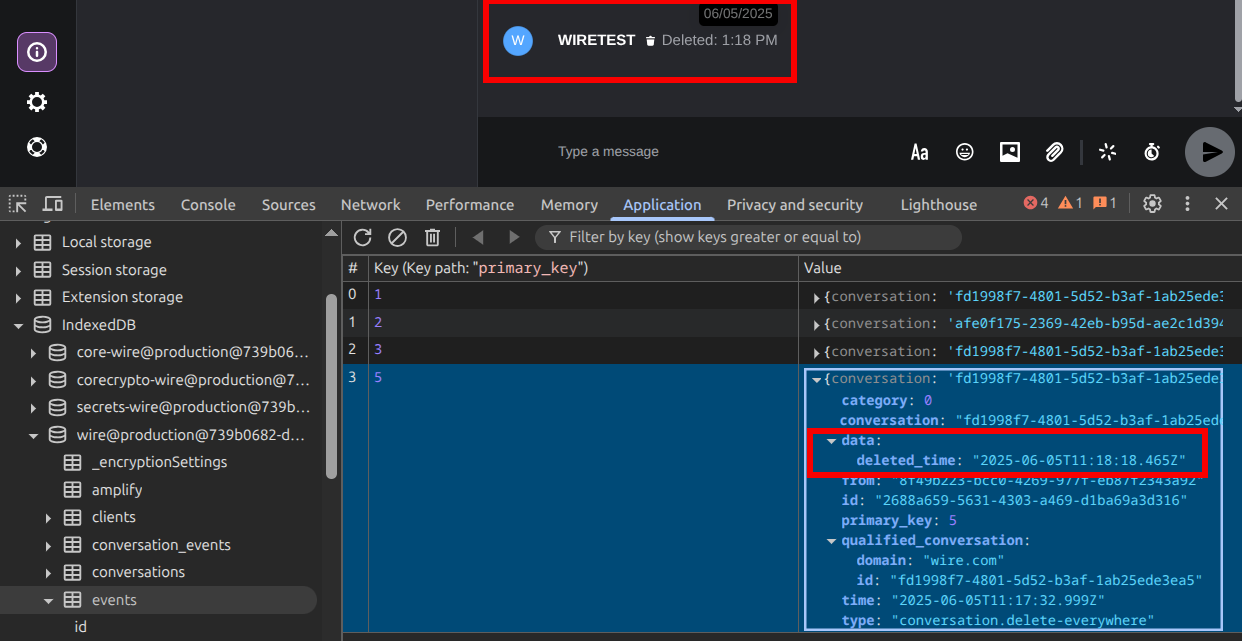Open DevTools settings gear
1242x641 pixels.
point(1152,204)
